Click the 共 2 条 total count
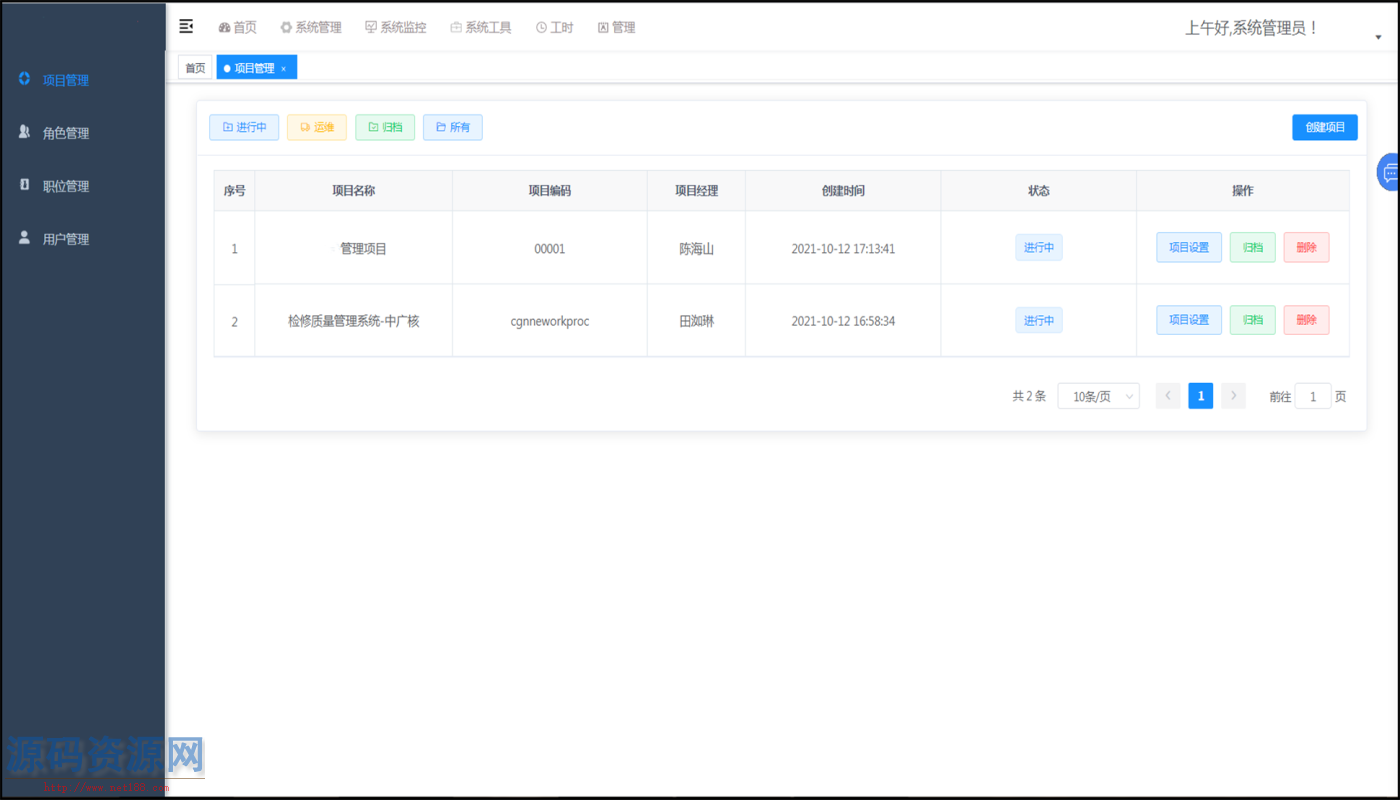 1029,396
